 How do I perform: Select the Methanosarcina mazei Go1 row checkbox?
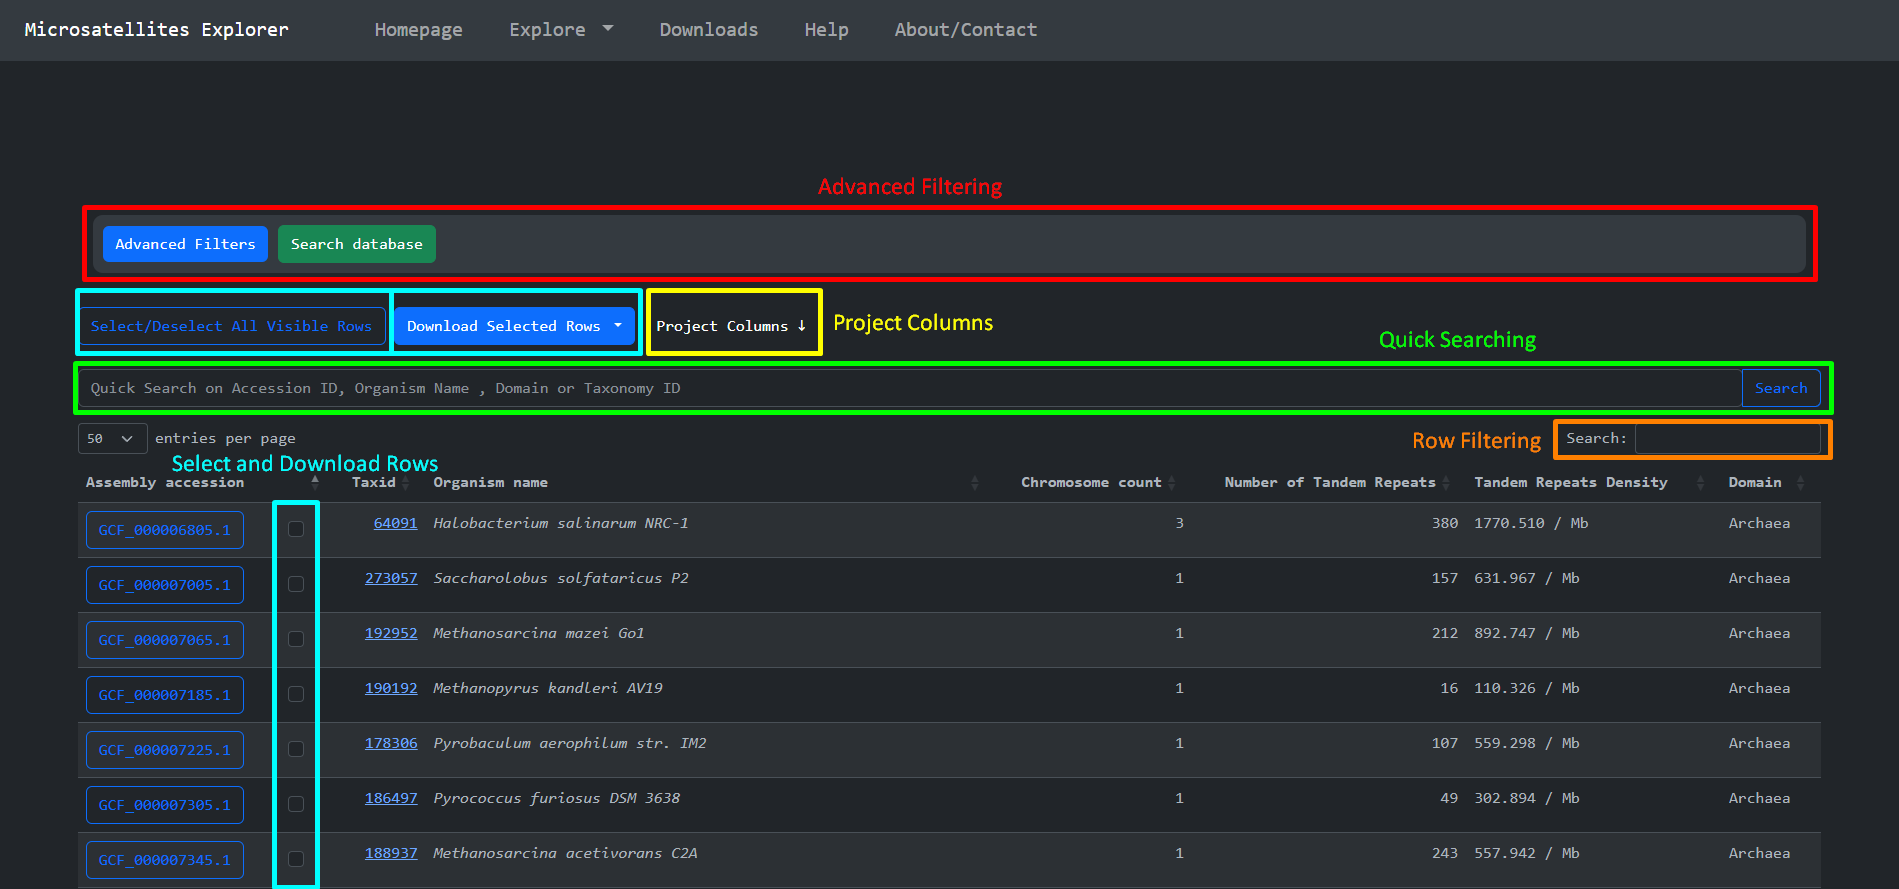296,639
